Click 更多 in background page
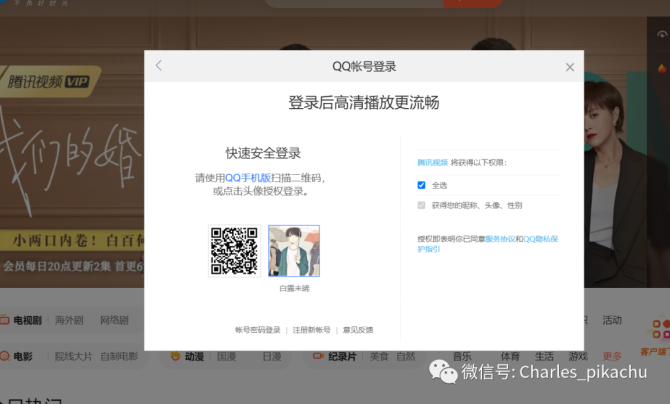670x404 pixels. tap(612, 357)
